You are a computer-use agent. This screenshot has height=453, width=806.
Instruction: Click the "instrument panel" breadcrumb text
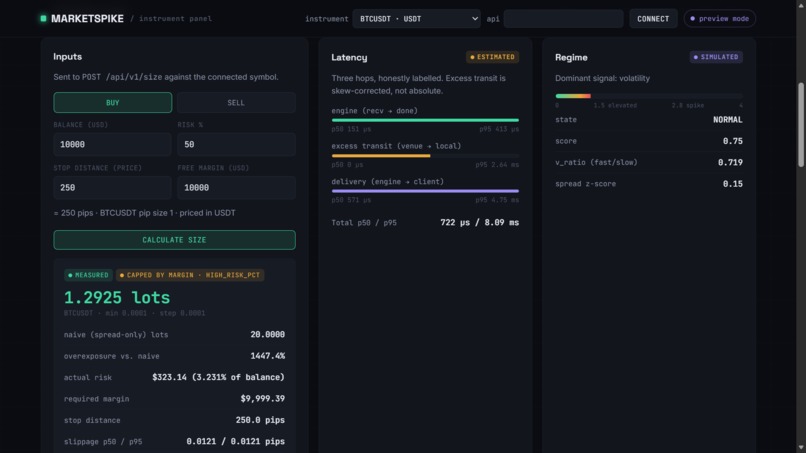pyautogui.click(x=175, y=19)
